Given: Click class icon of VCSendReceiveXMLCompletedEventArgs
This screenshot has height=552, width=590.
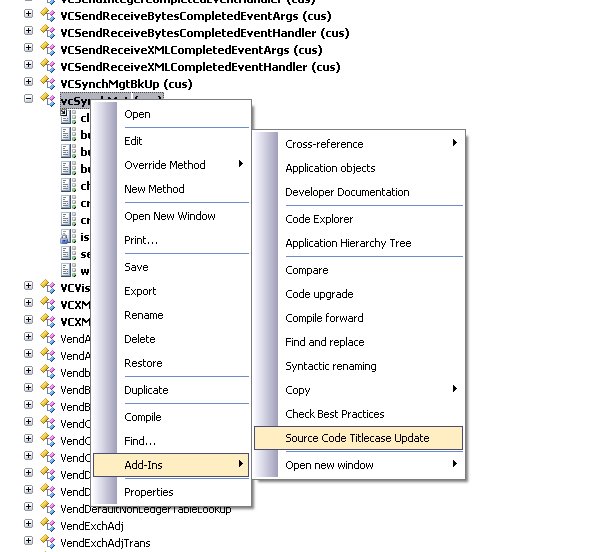Looking at the screenshot, I should [48, 49].
